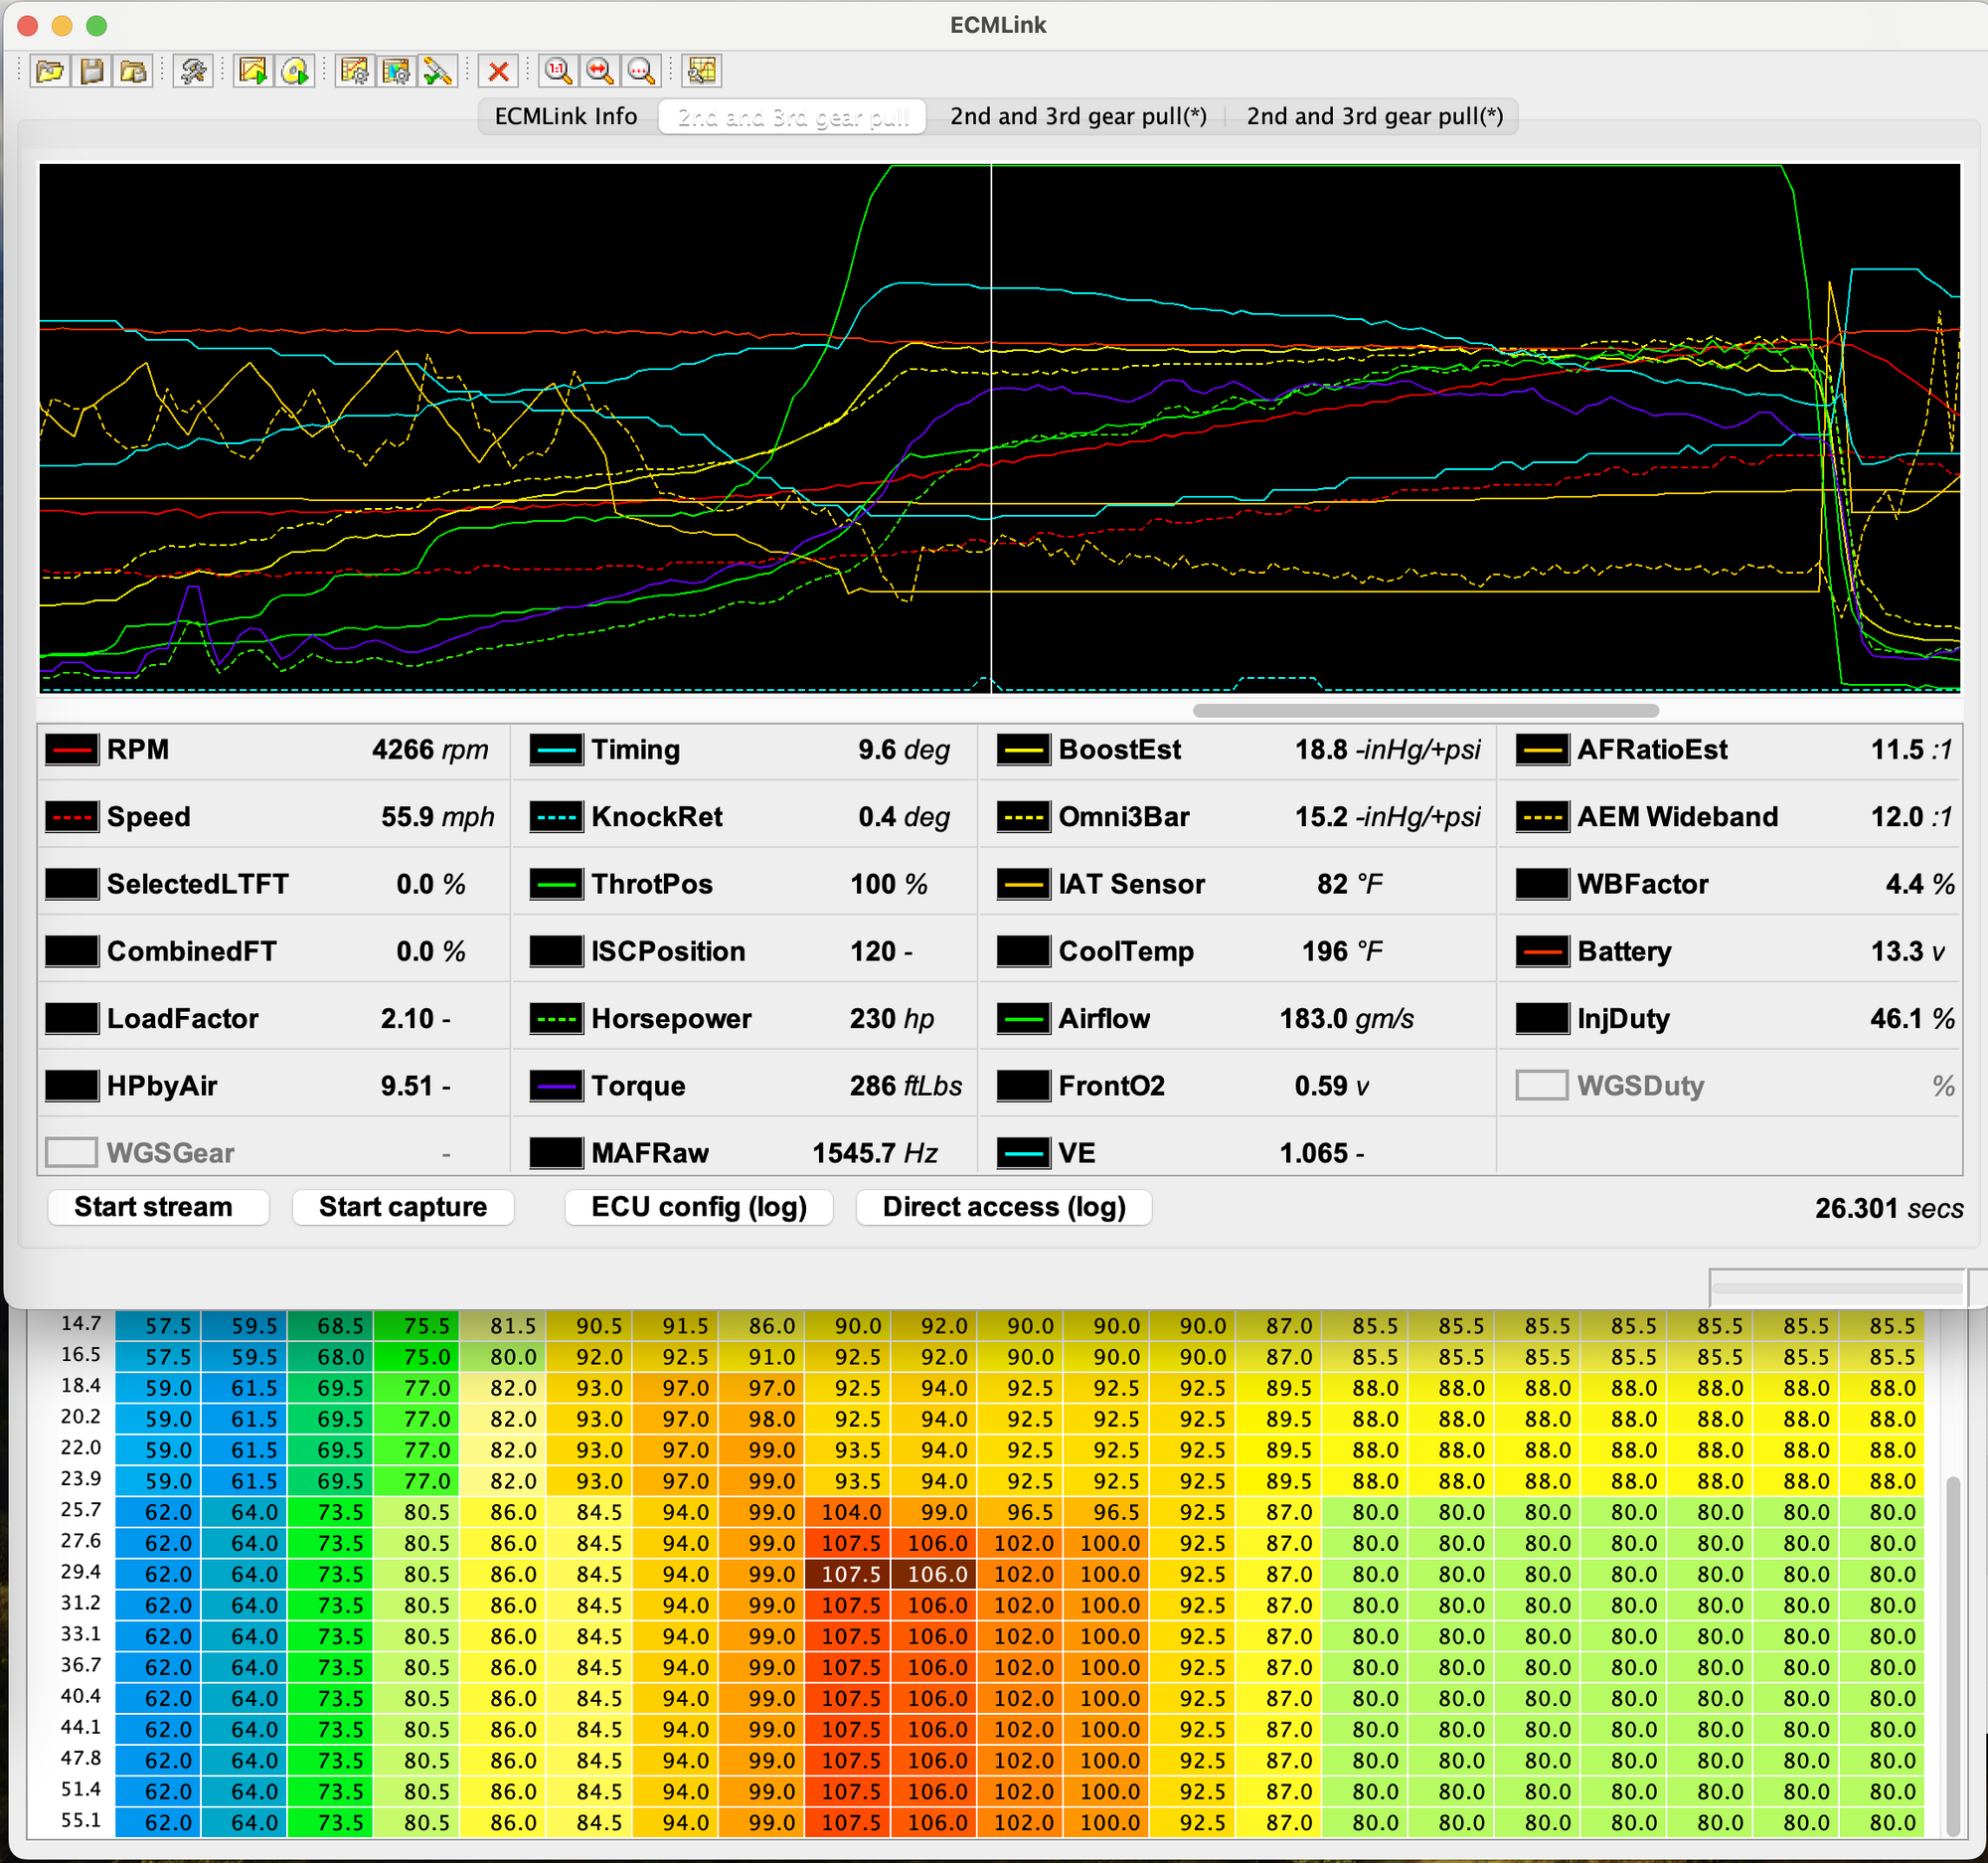Open the wrench and hammer tools icon
This screenshot has width=1988, height=1863.
(x=193, y=71)
